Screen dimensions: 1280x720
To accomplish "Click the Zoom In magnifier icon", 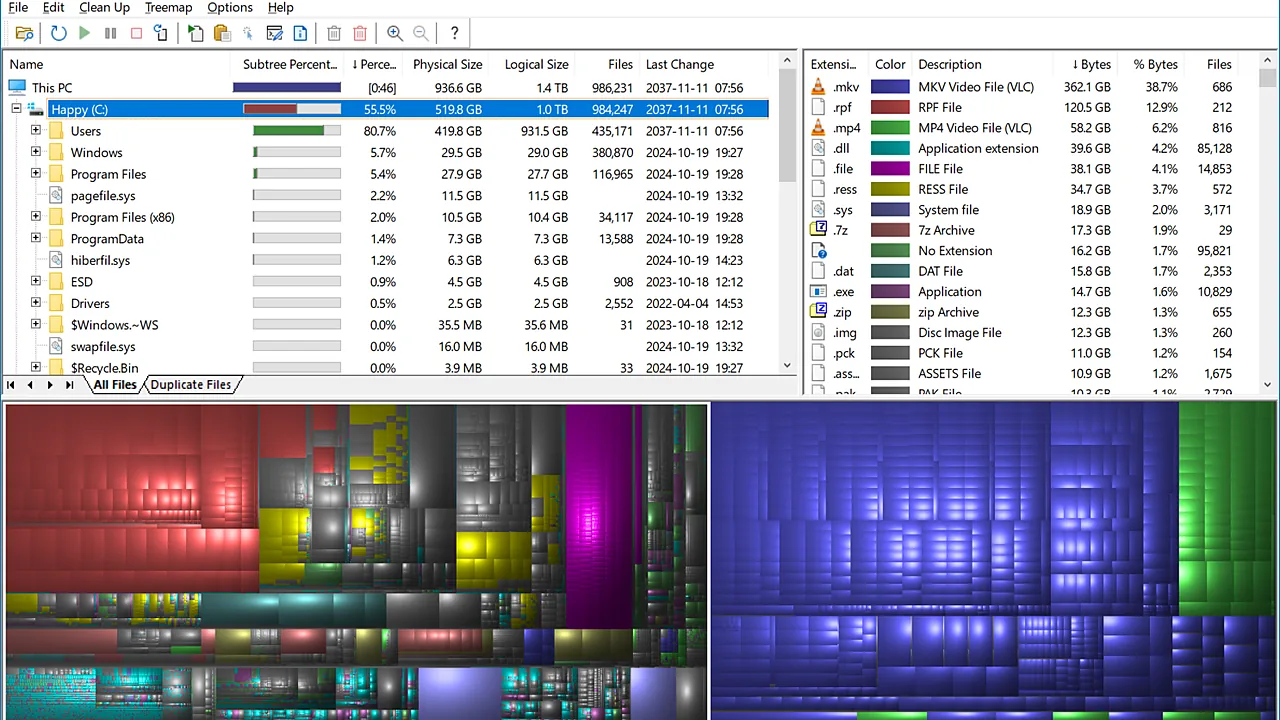I will [395, 33].
